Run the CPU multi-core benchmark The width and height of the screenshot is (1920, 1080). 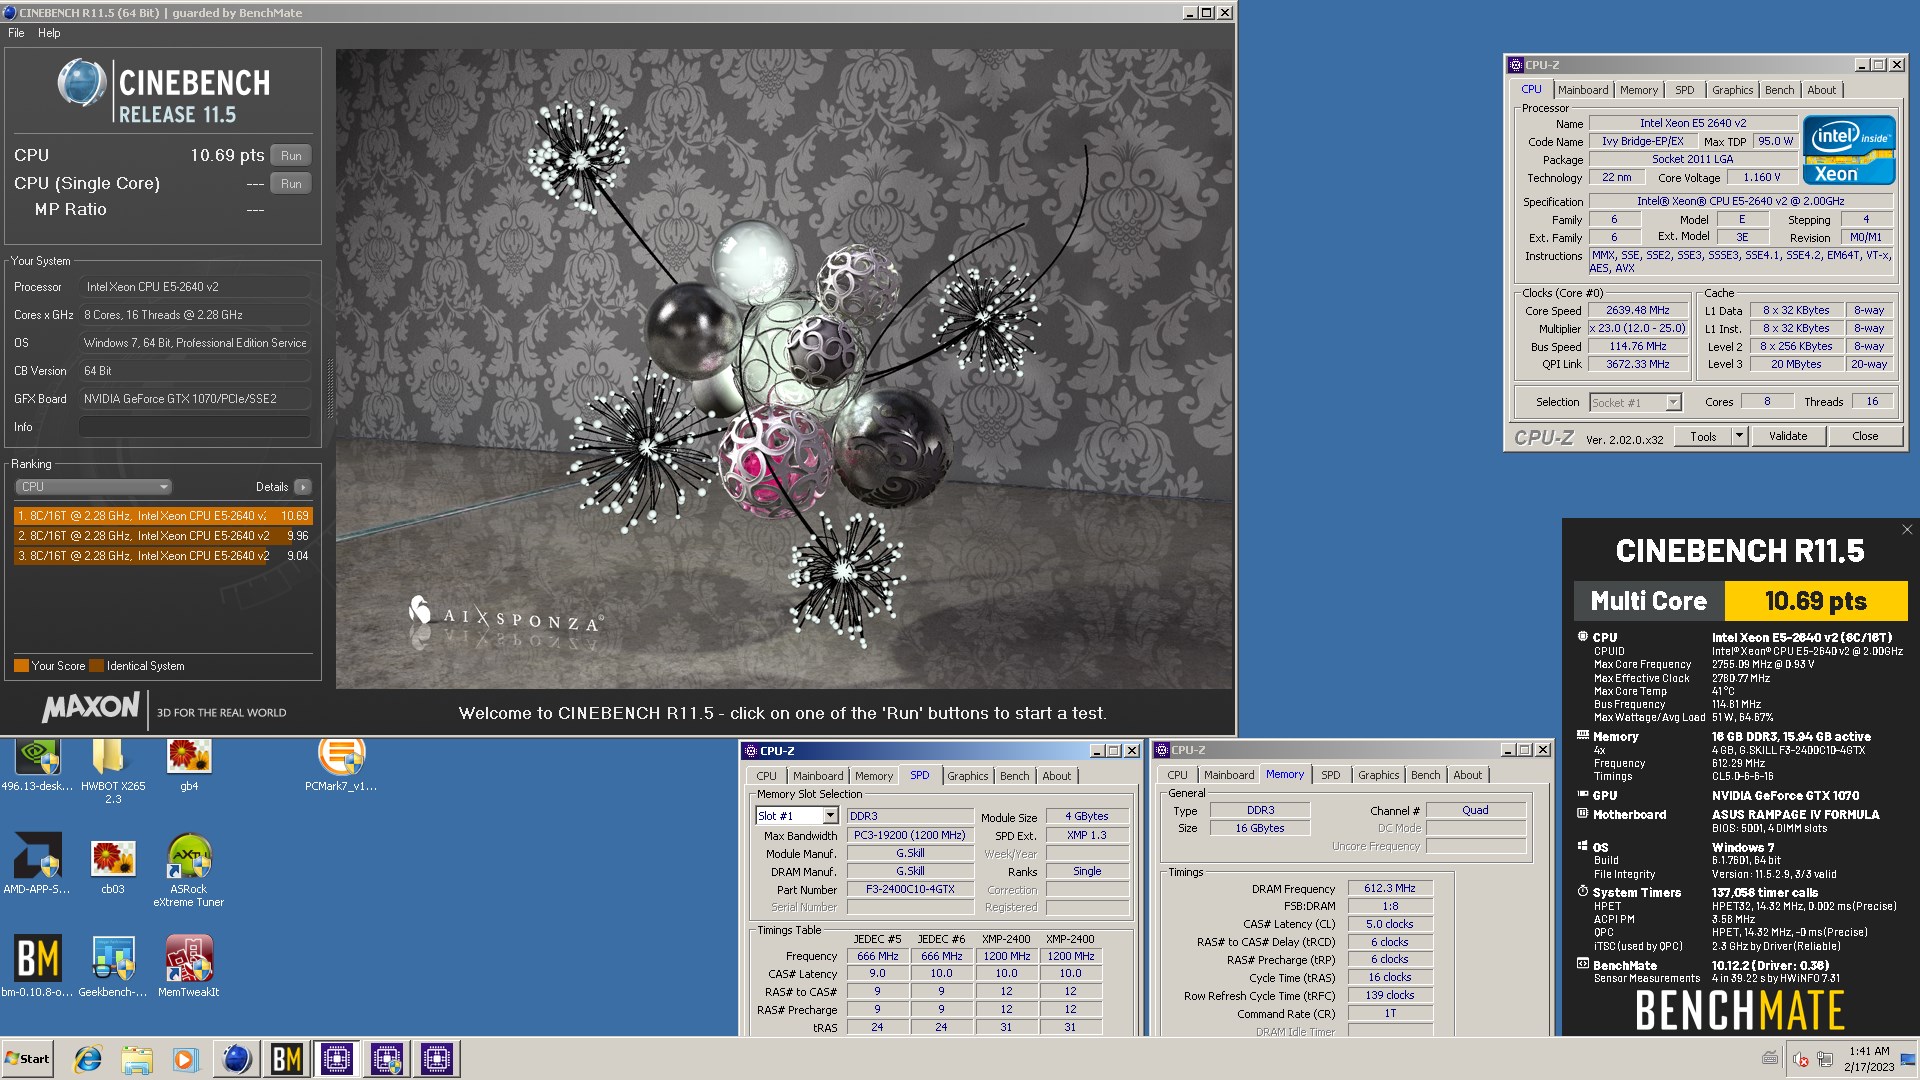point(291,156)
